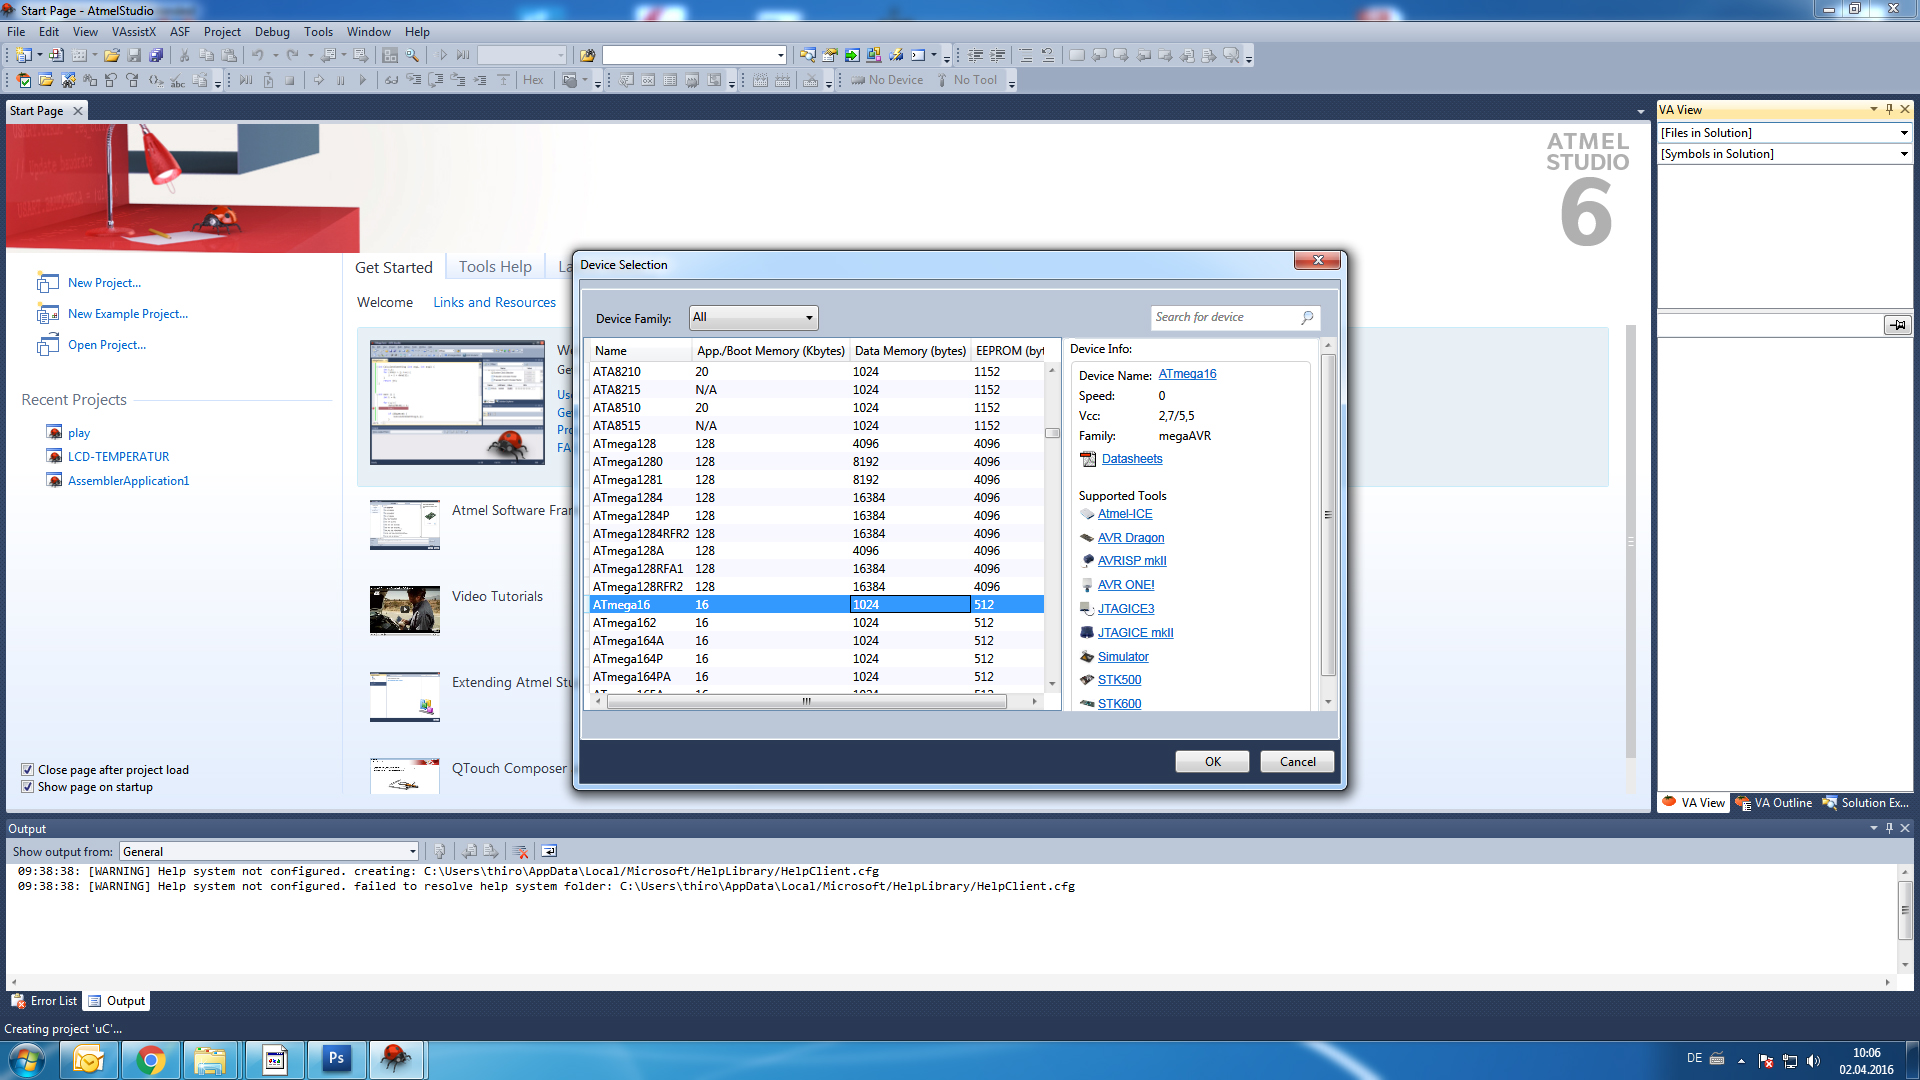1920x1080 pixels.
Task: Click the Undo arrow icon
Action: [x=258, y=55]
